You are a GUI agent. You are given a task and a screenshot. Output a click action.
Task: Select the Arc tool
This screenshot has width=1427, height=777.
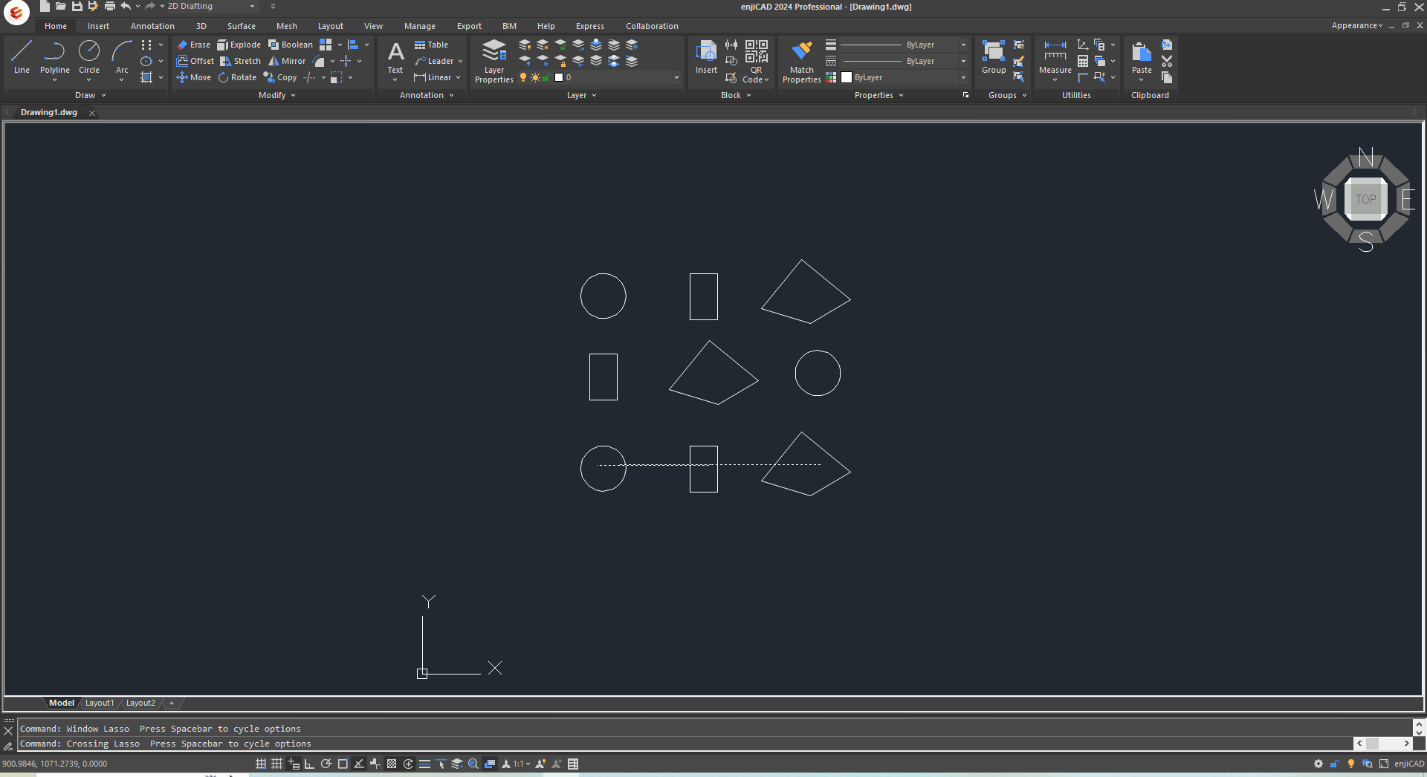[x=122, y=57]
